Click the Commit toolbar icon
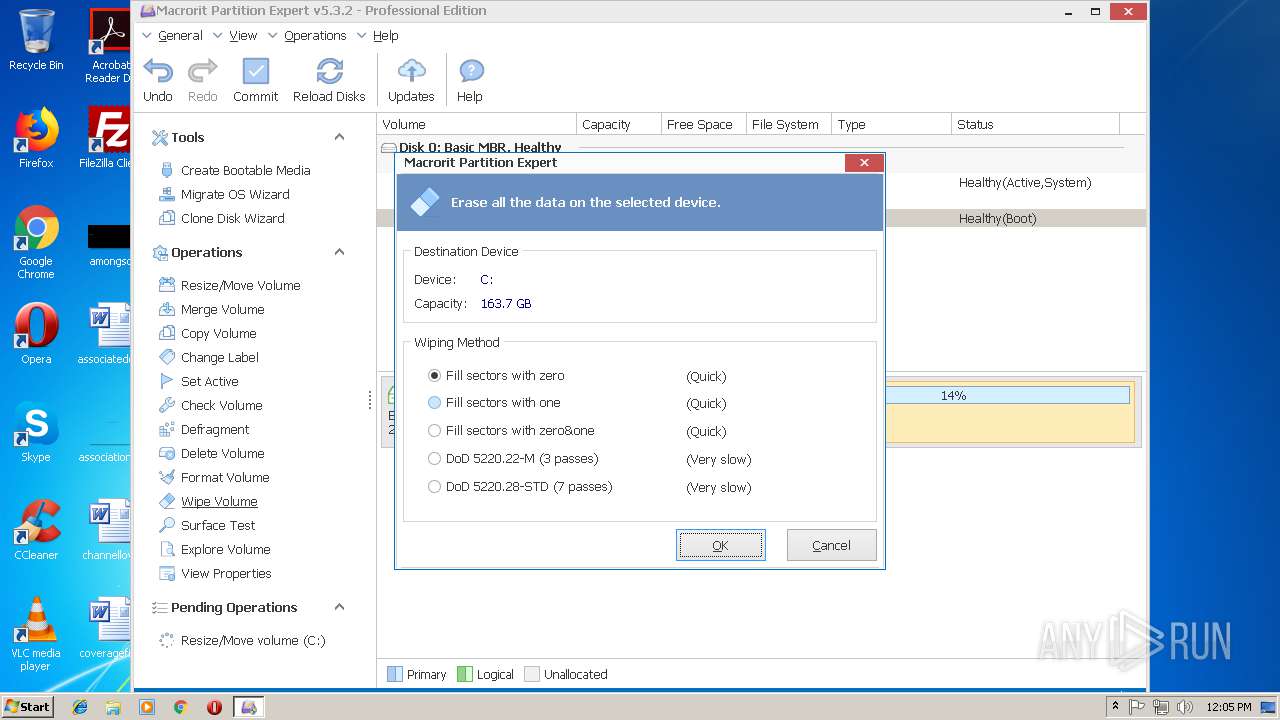Screen dimensions: 1280x720 256,72
